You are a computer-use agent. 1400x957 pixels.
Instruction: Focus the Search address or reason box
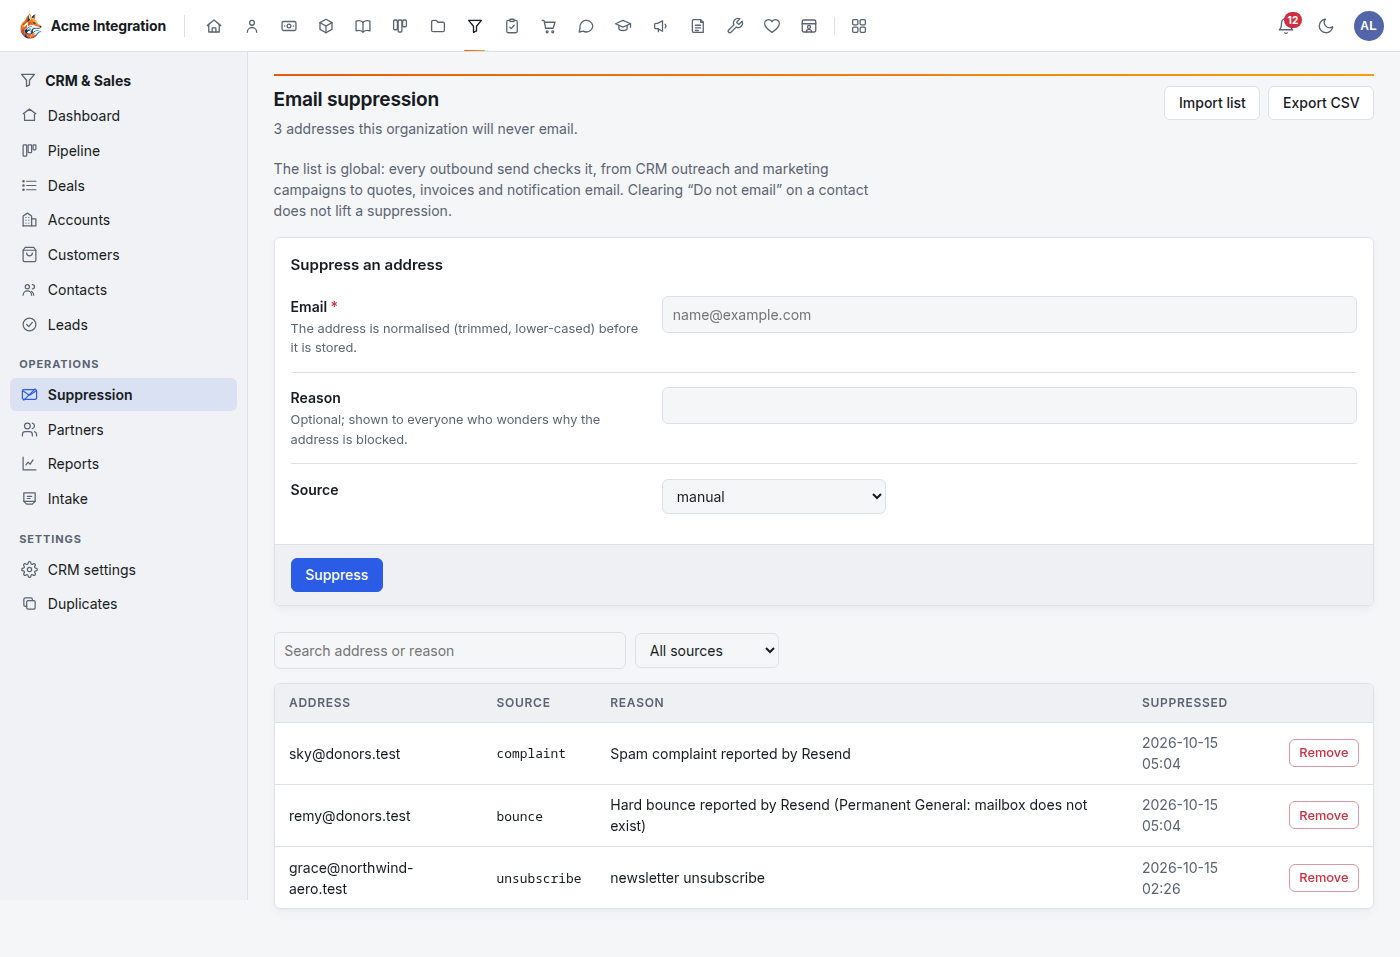[450, 651]
